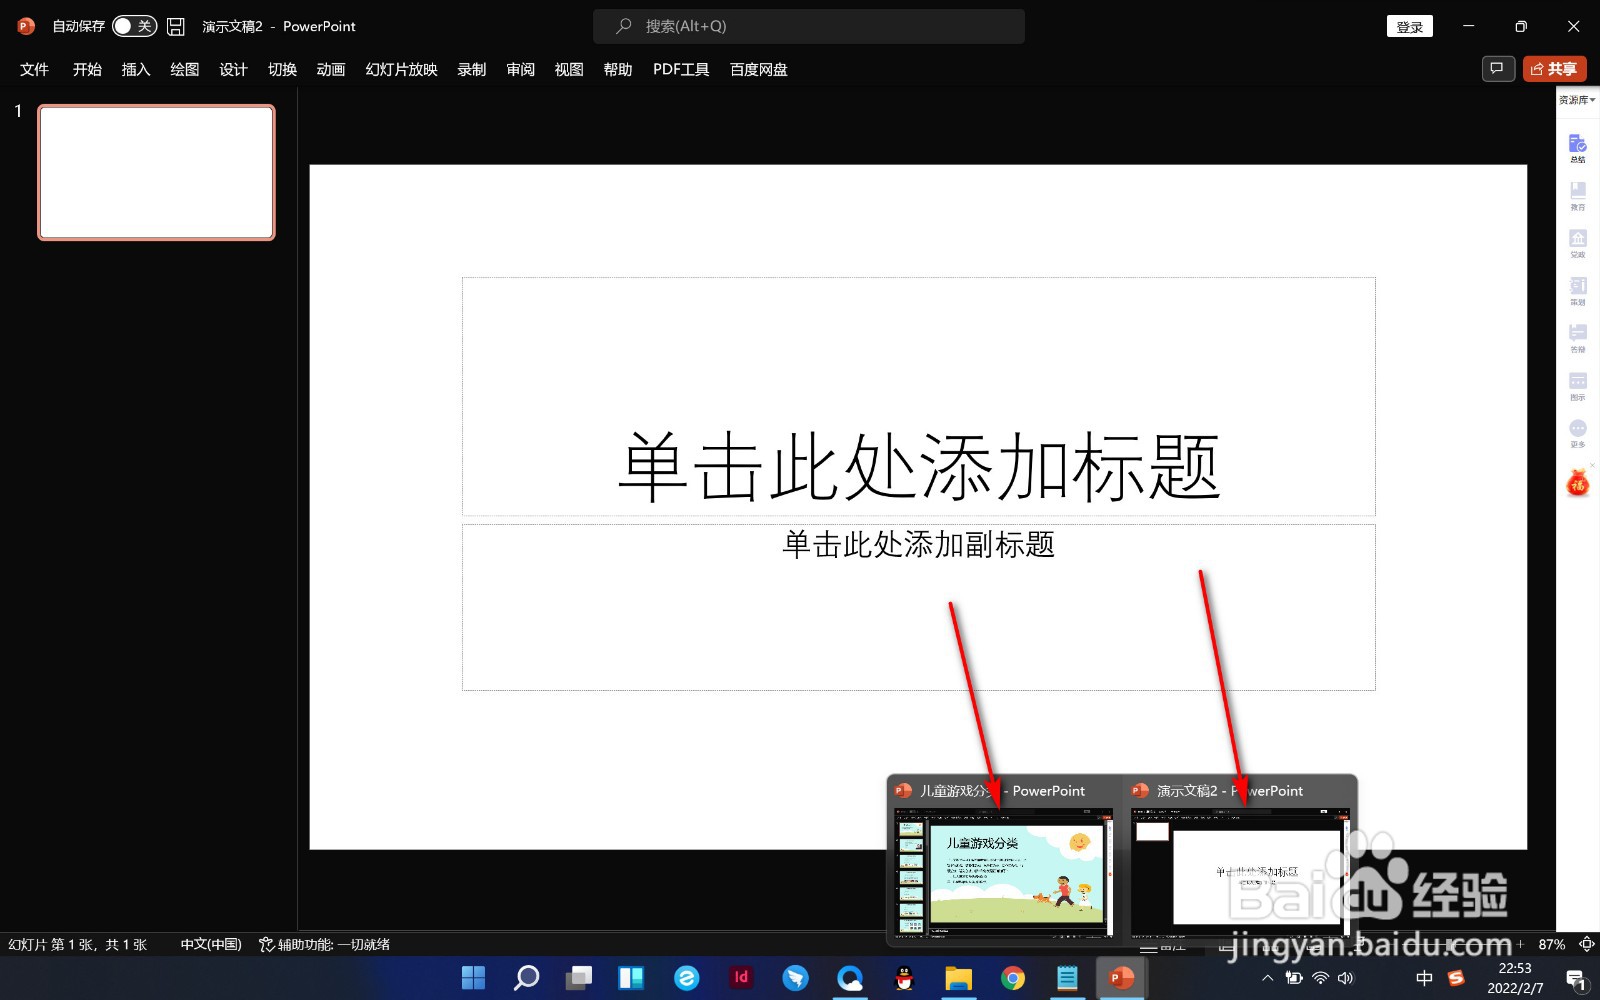This screenshot has height=1000, width=1600.
Task: Open the 录制 tab
Action: click(472, 69)
